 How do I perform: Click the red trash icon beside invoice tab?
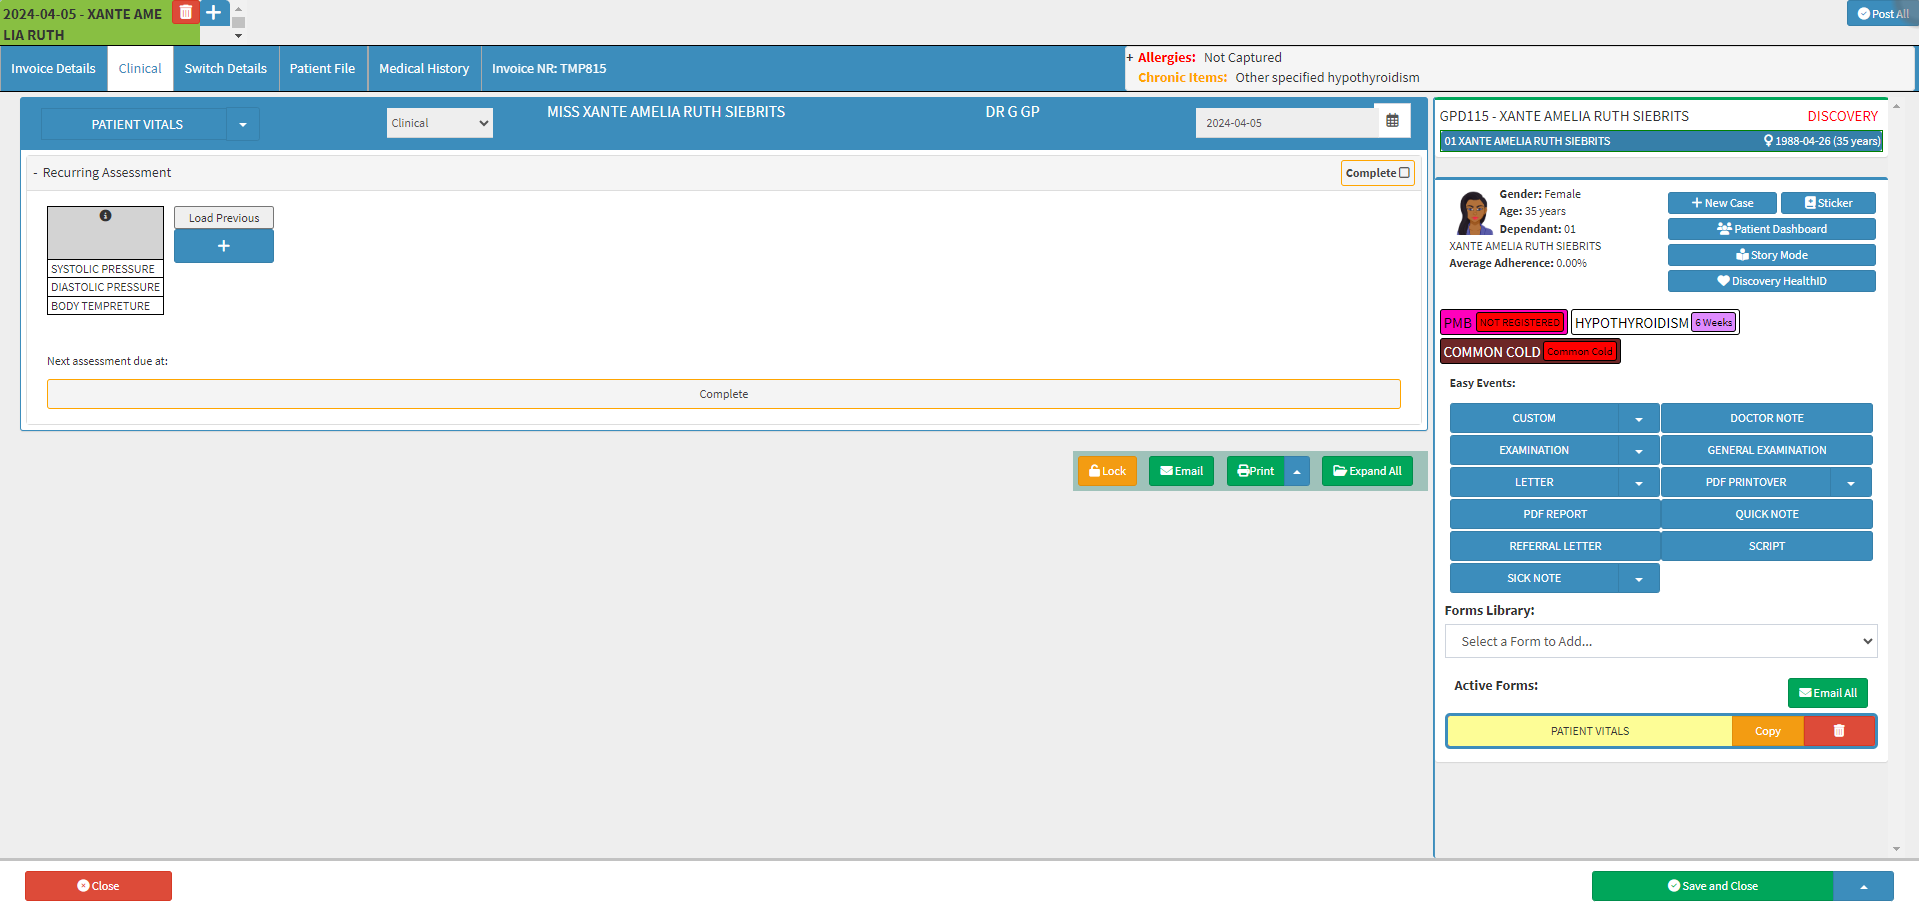[185, 12]
